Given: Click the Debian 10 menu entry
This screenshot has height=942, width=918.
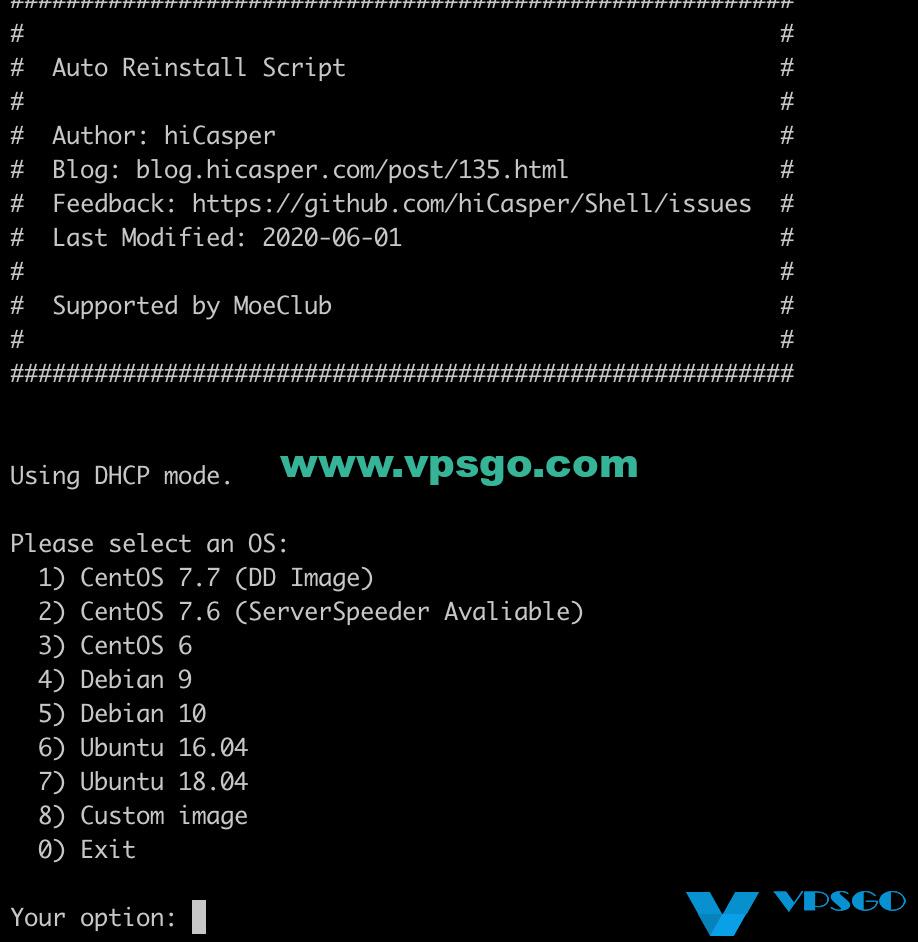Looking at the screenshot, I should (x=122, y=714).
